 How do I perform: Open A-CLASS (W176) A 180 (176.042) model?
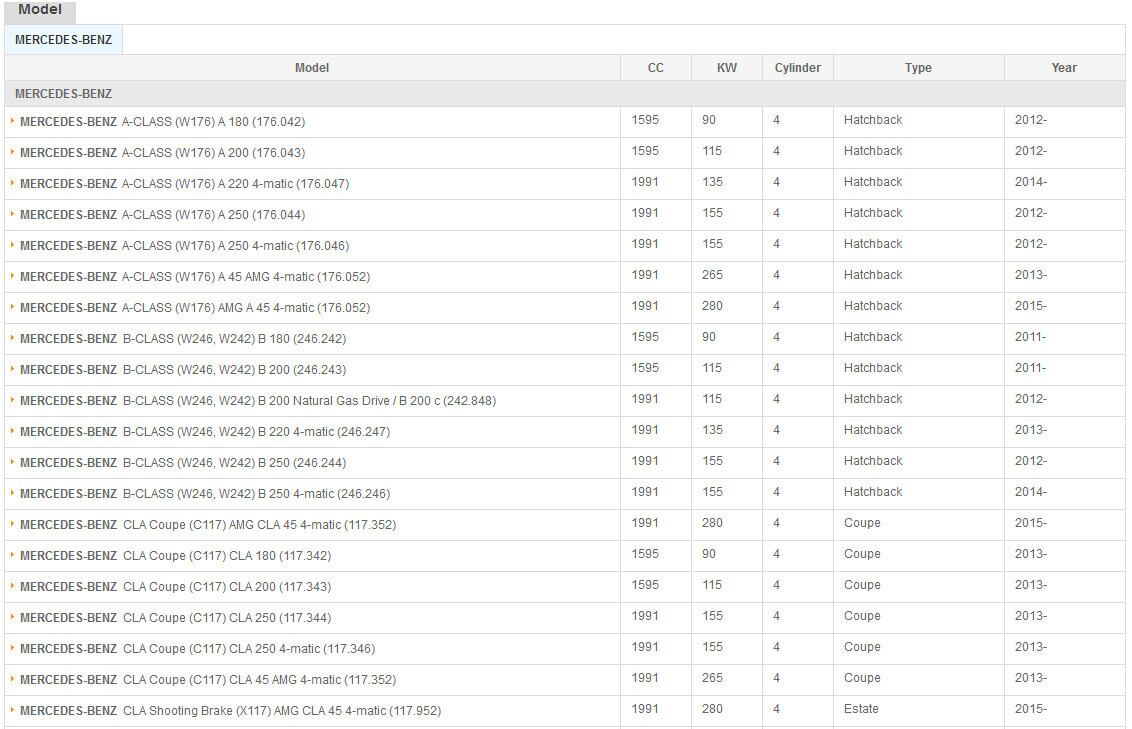point(162,122)
